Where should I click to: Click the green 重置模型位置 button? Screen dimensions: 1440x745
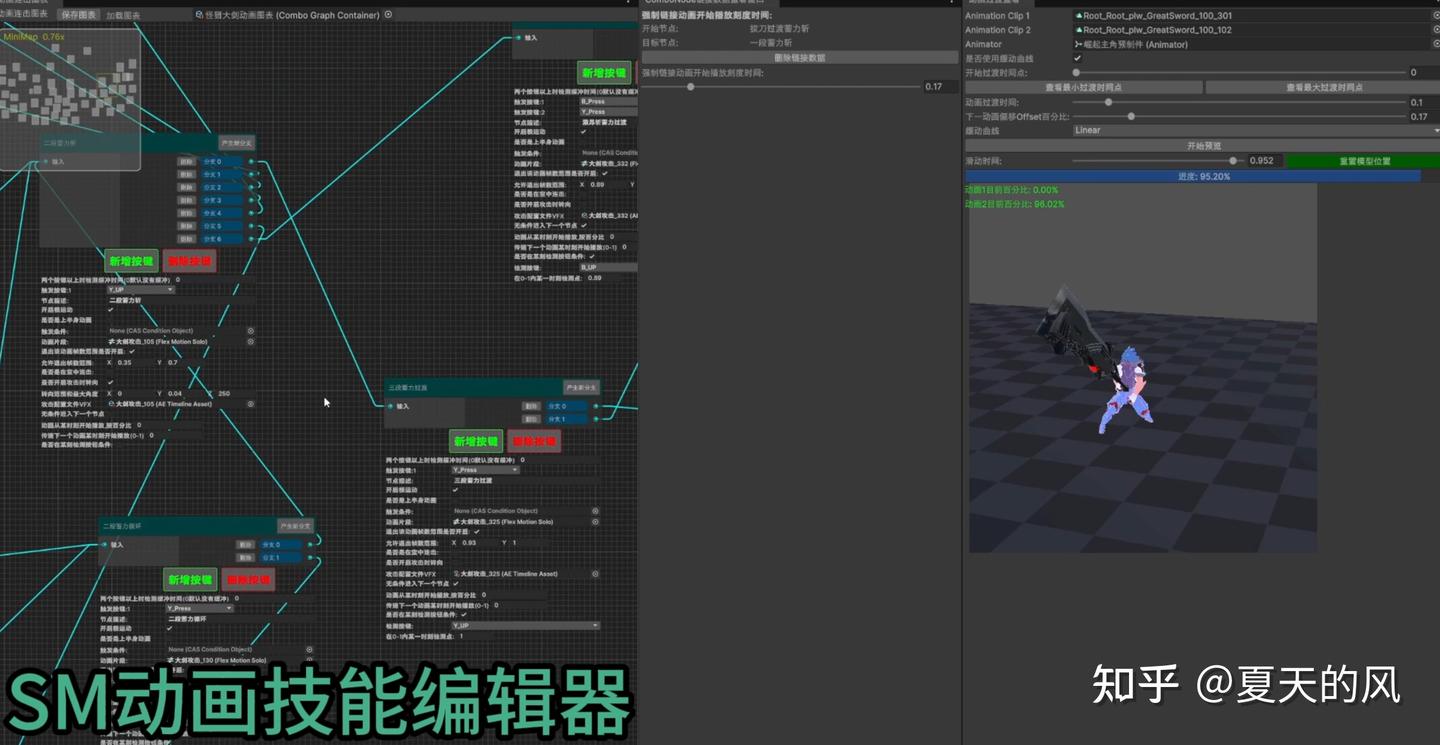(1364, 161)
